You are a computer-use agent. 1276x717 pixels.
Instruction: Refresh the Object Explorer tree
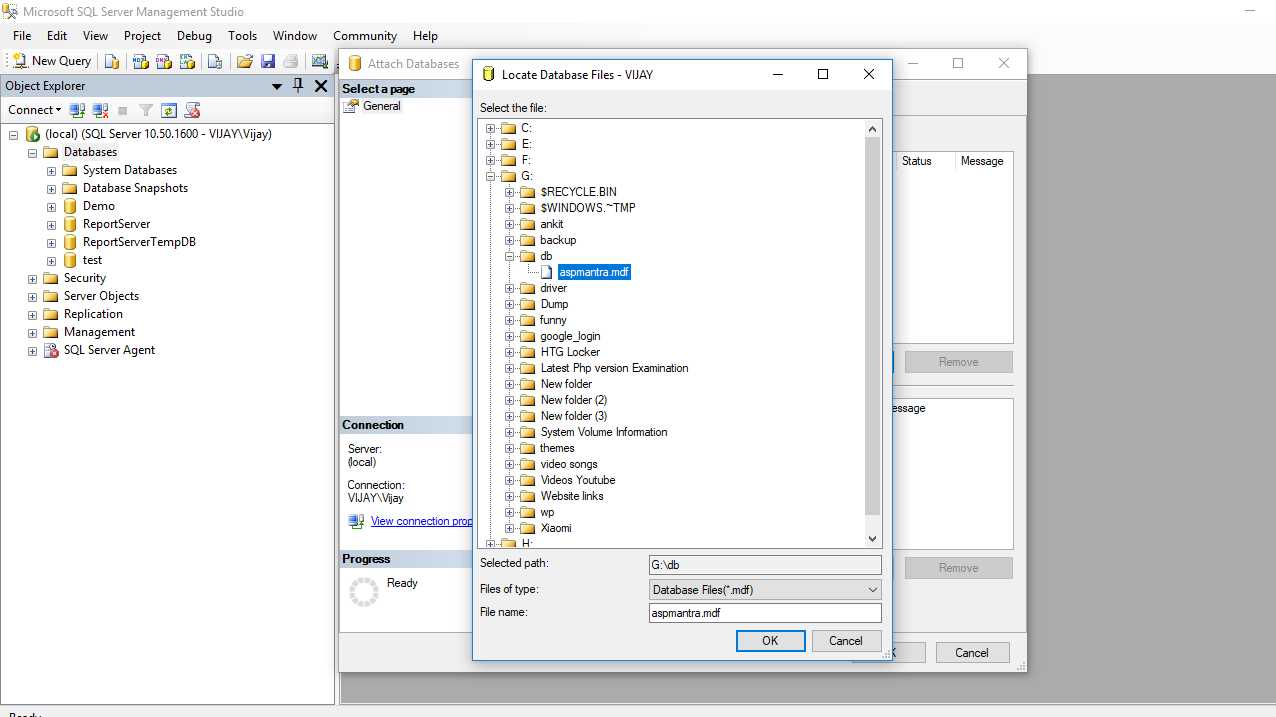[169, 110]
